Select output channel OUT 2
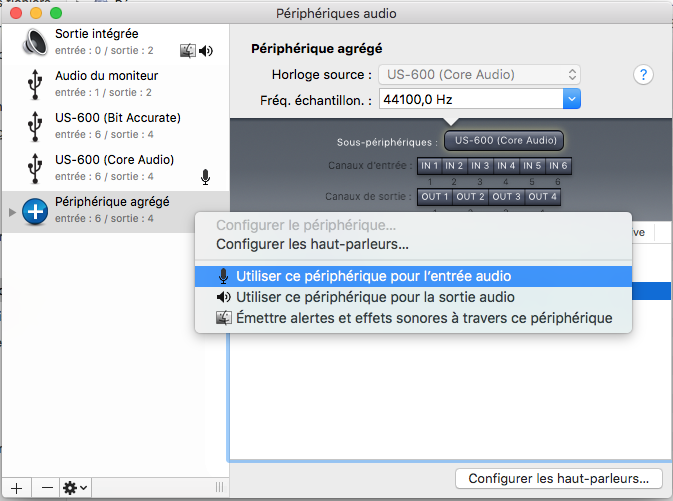 pos(470,197)
